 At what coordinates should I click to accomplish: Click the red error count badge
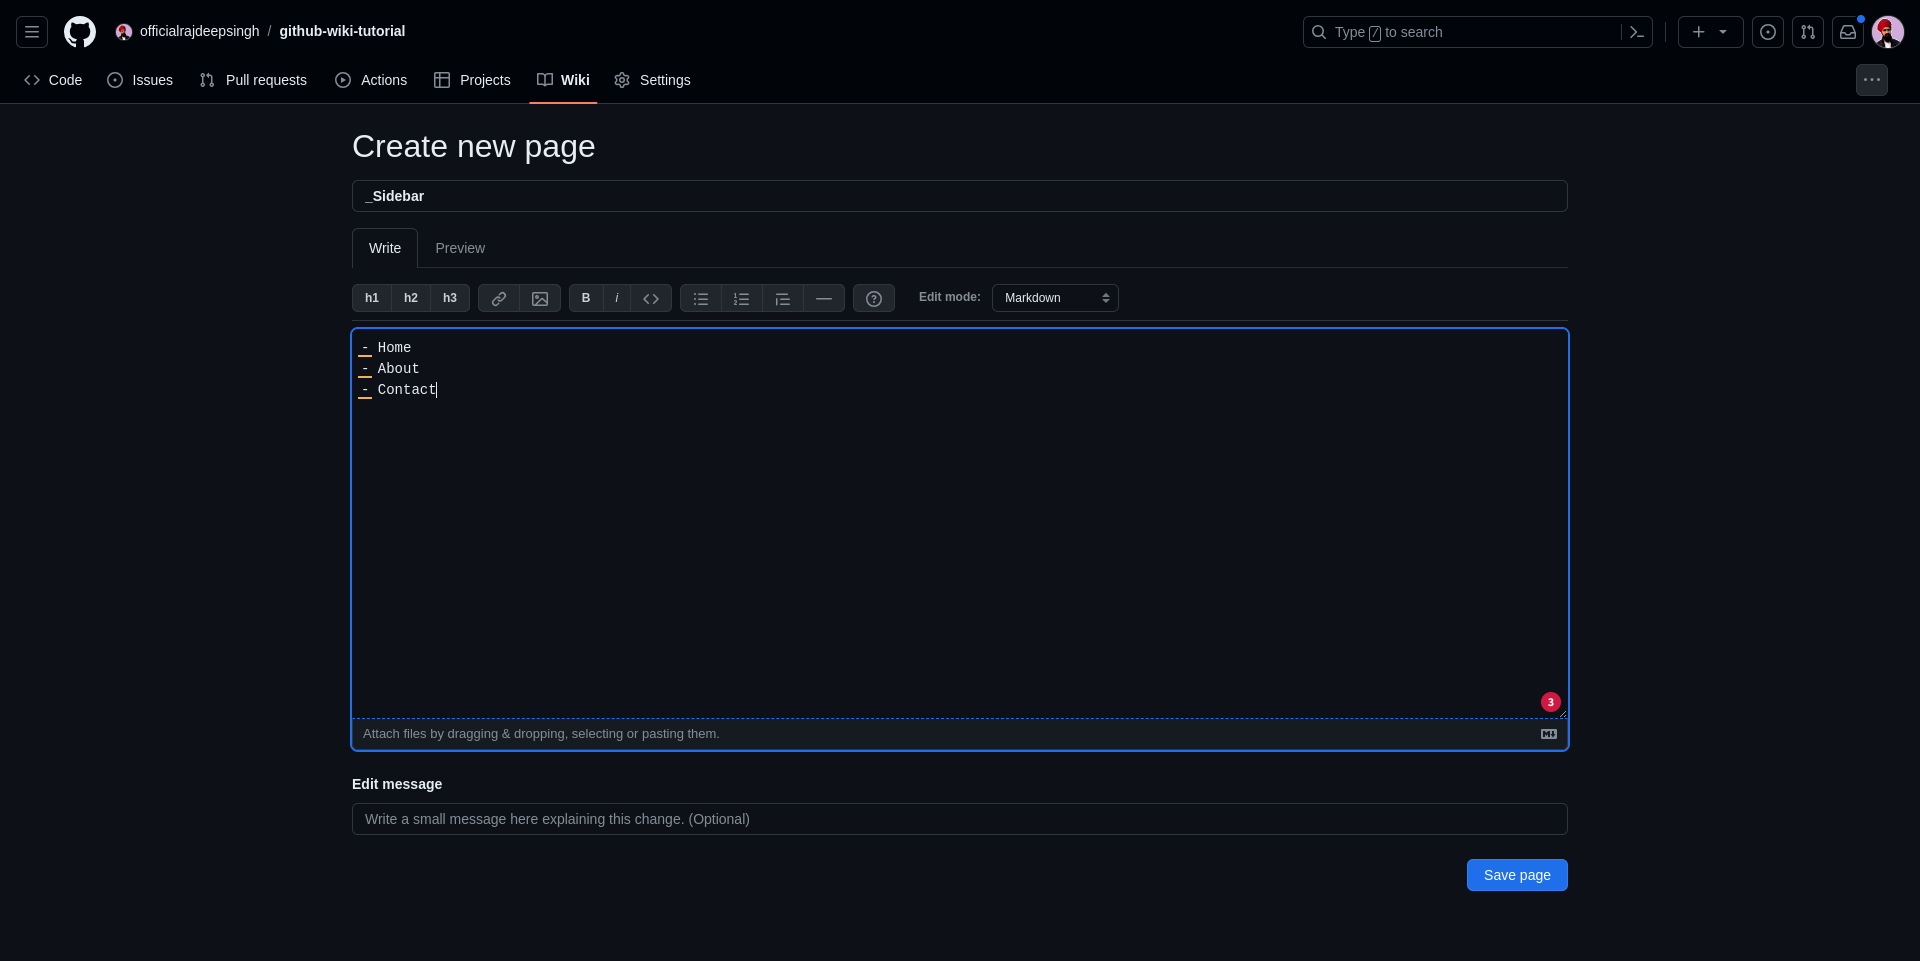[x=1551, y=702]
